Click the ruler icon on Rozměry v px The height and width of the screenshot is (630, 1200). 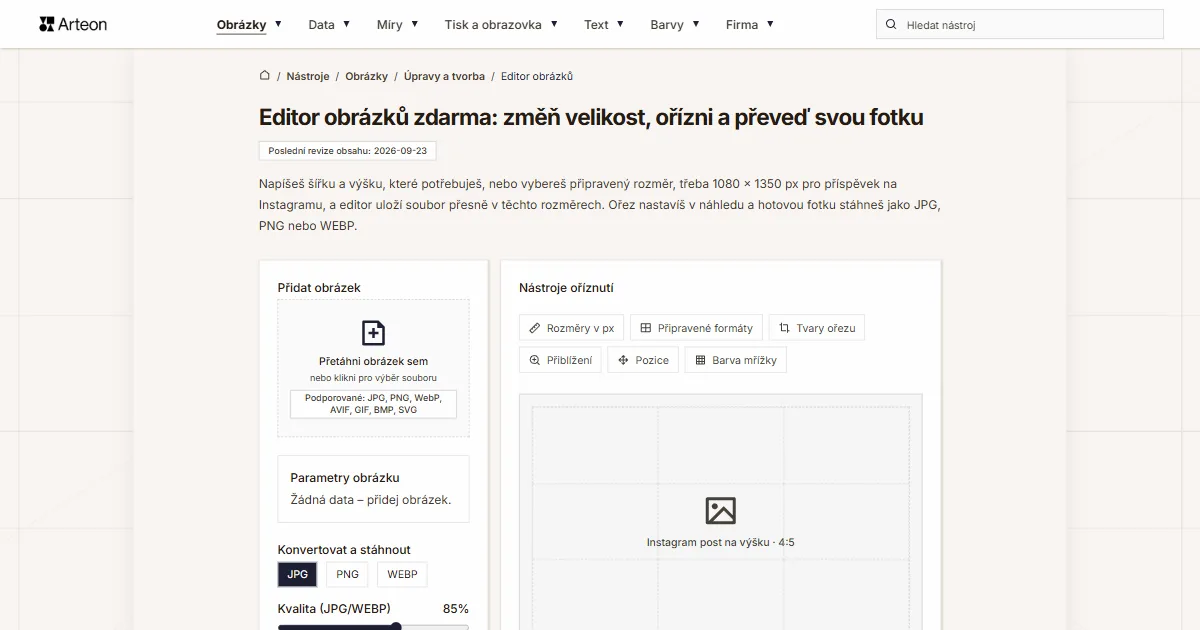point(535,328)
